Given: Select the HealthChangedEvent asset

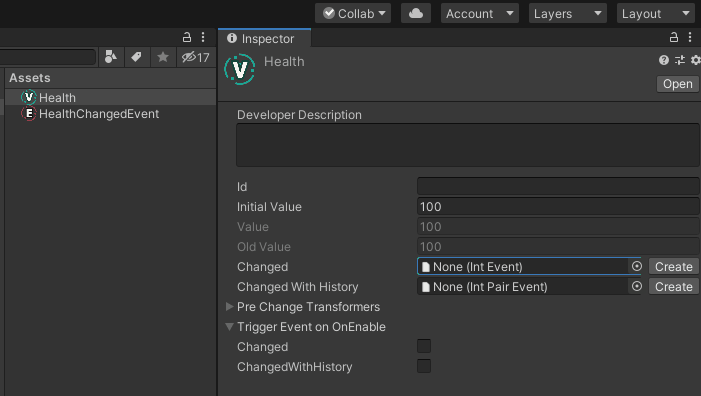Looking at the screenshot, I should (110, 114).
